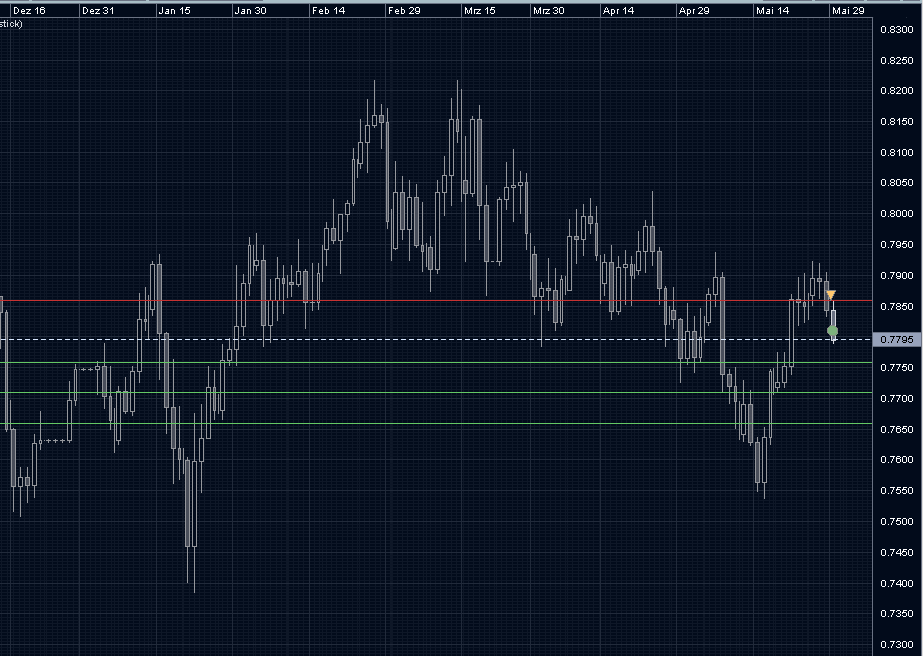Screen dimensions: 923x656
Task: Select the white dashed price line at 0.7795
Action: tap(436, 340)
